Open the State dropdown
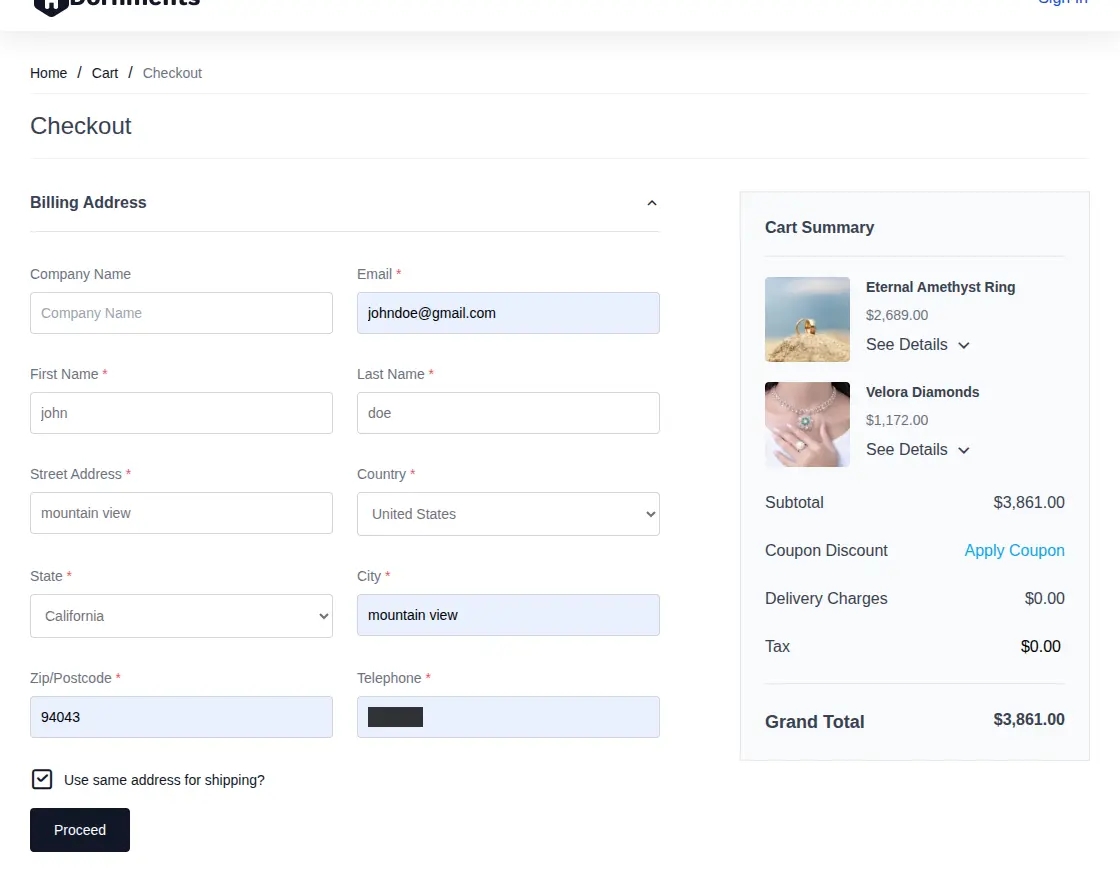 click(x=181, y=616)
